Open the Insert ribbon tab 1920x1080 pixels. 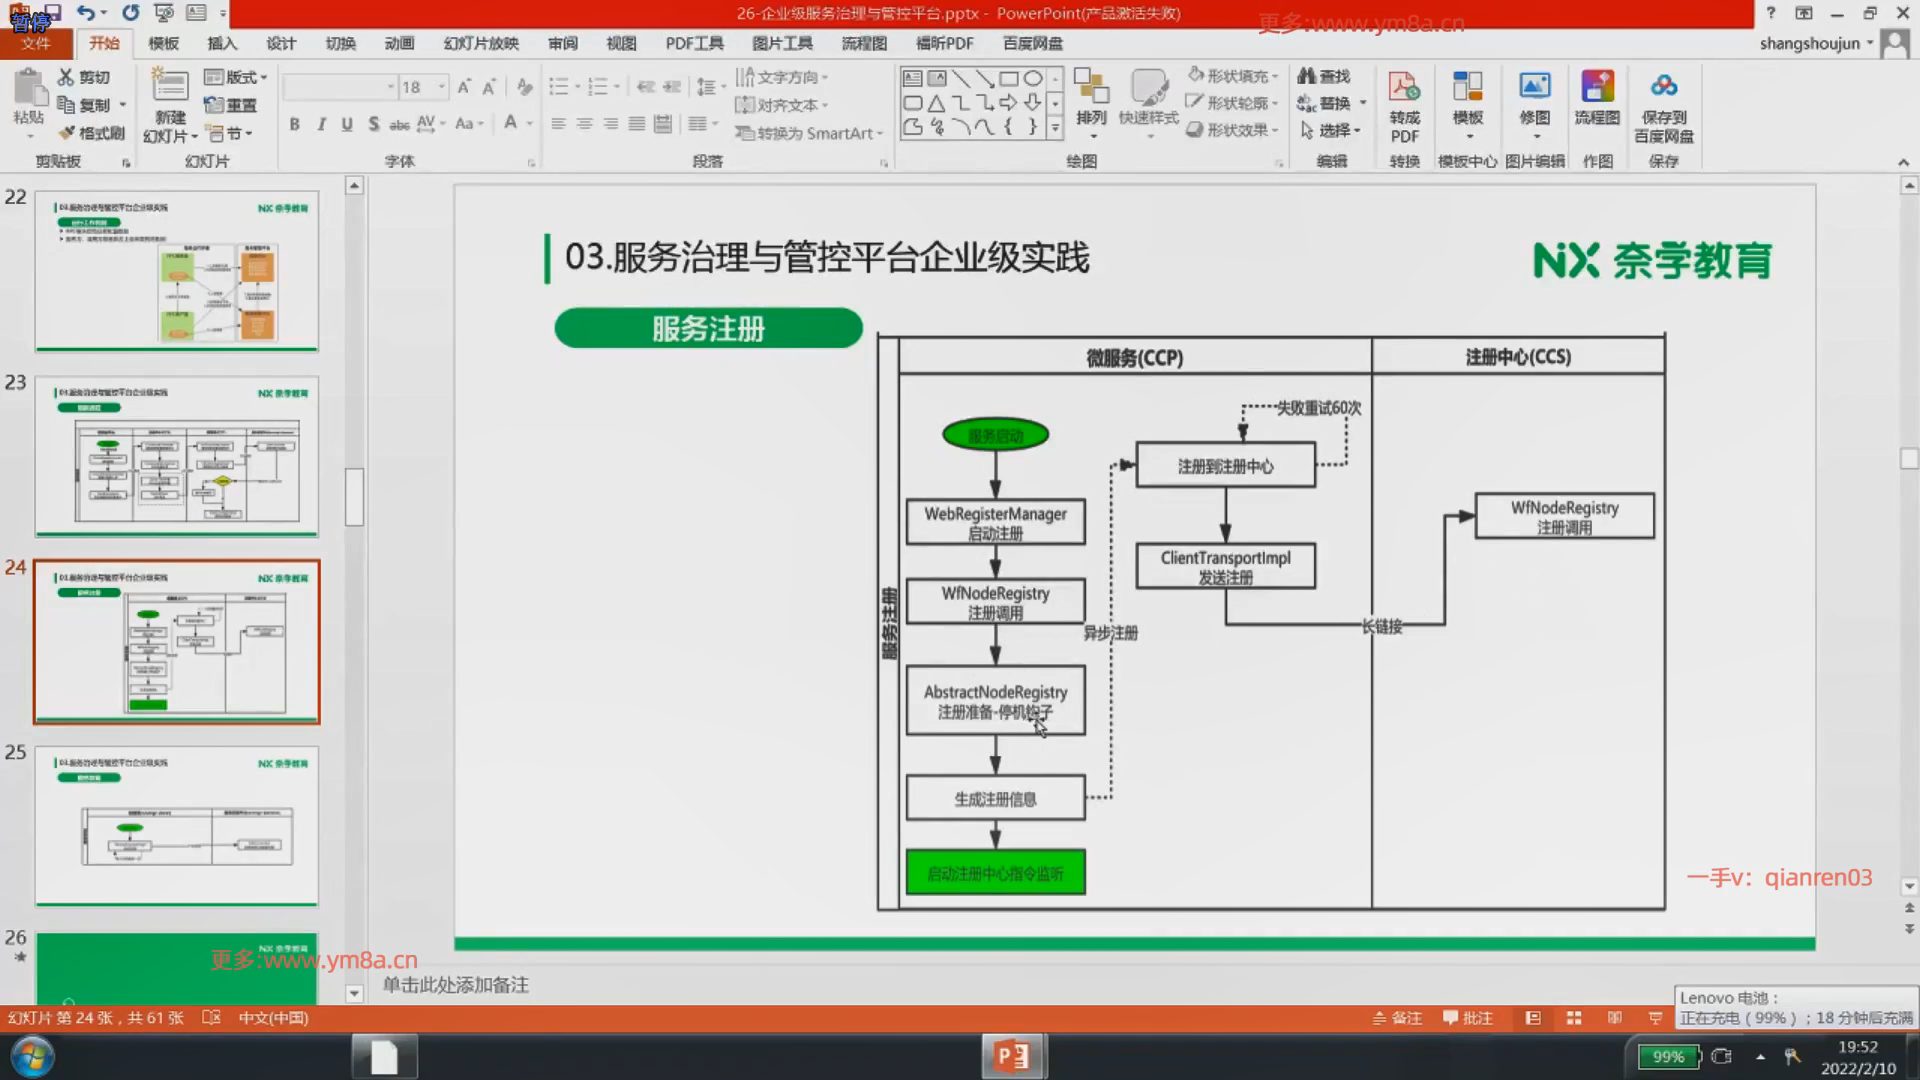[222, 43]
